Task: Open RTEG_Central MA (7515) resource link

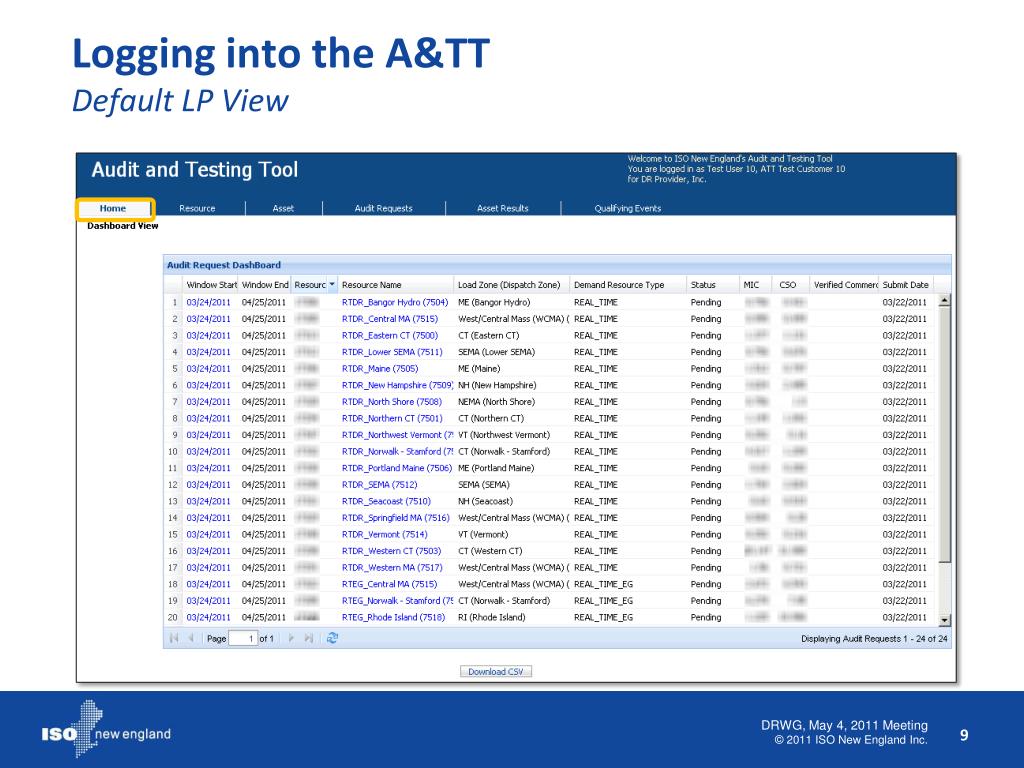Action: 389,584
